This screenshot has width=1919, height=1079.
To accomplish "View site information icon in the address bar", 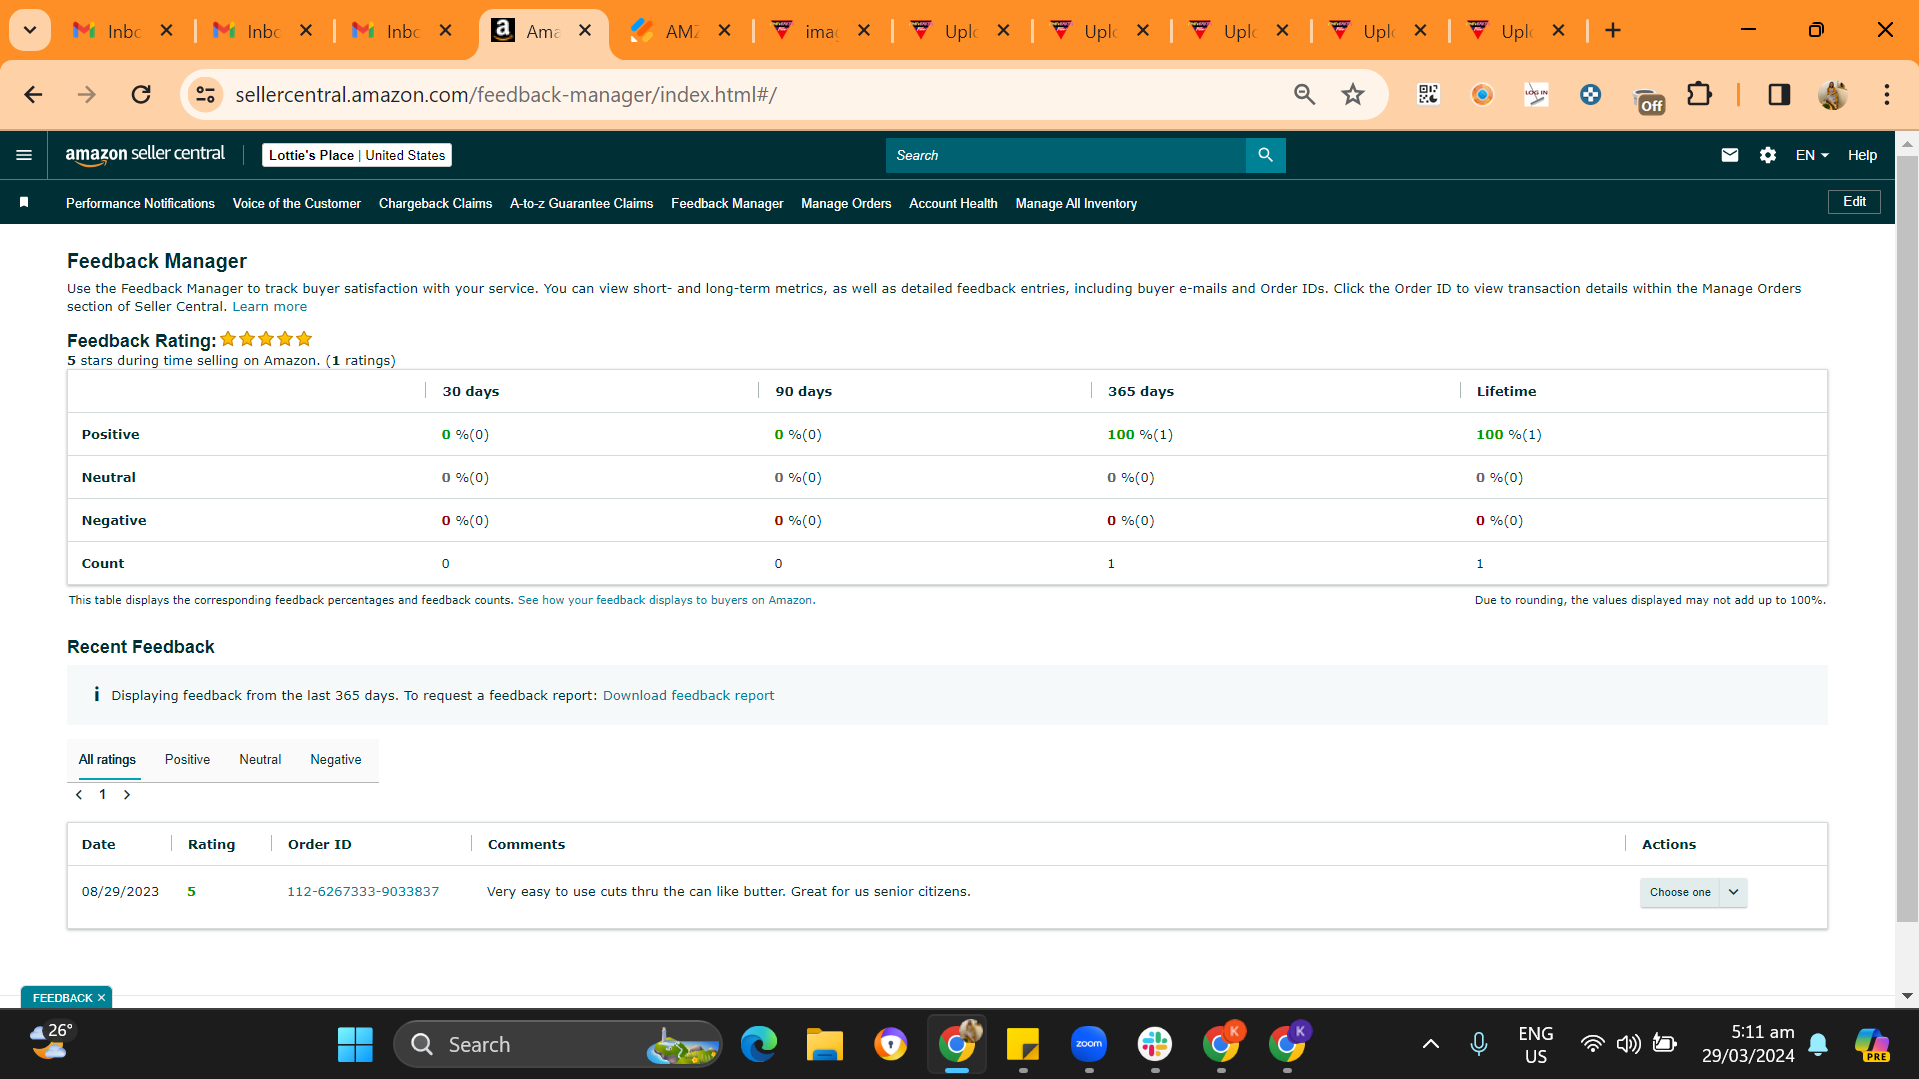I will 205,94.
